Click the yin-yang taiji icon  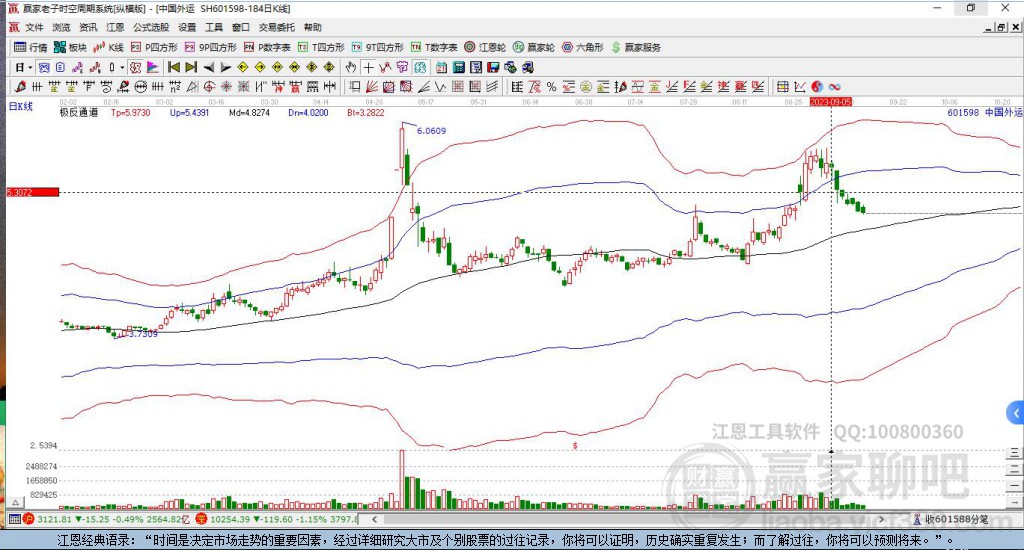pyautogui.click(x=817, y=86)
